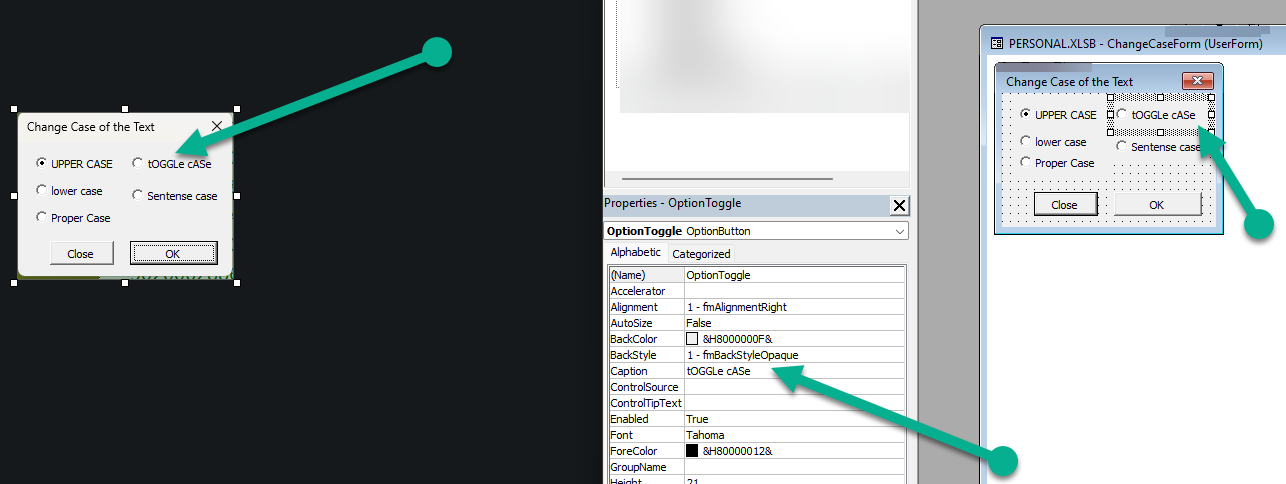Click OK button in running dialog
The width and height of the screenshot is (1286, 484).
click(x=173, y=254)
